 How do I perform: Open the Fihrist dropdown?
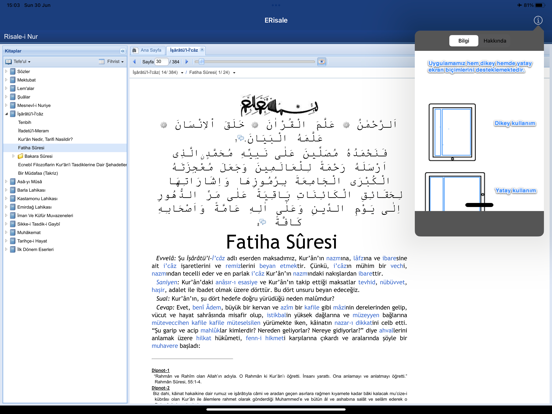(x=111, y=62)
